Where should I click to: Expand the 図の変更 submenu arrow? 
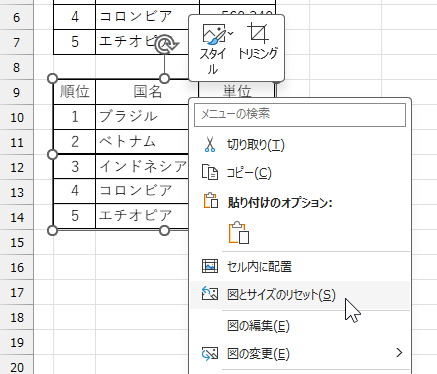pyautogui.click(x=399, y=353)
